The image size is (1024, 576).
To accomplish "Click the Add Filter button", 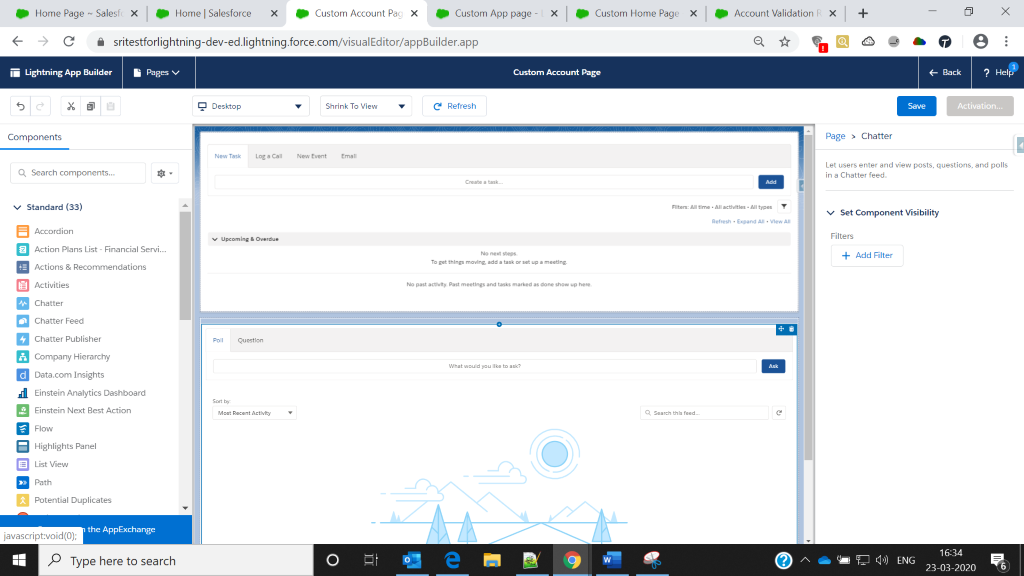I will (x=867, y=256).
